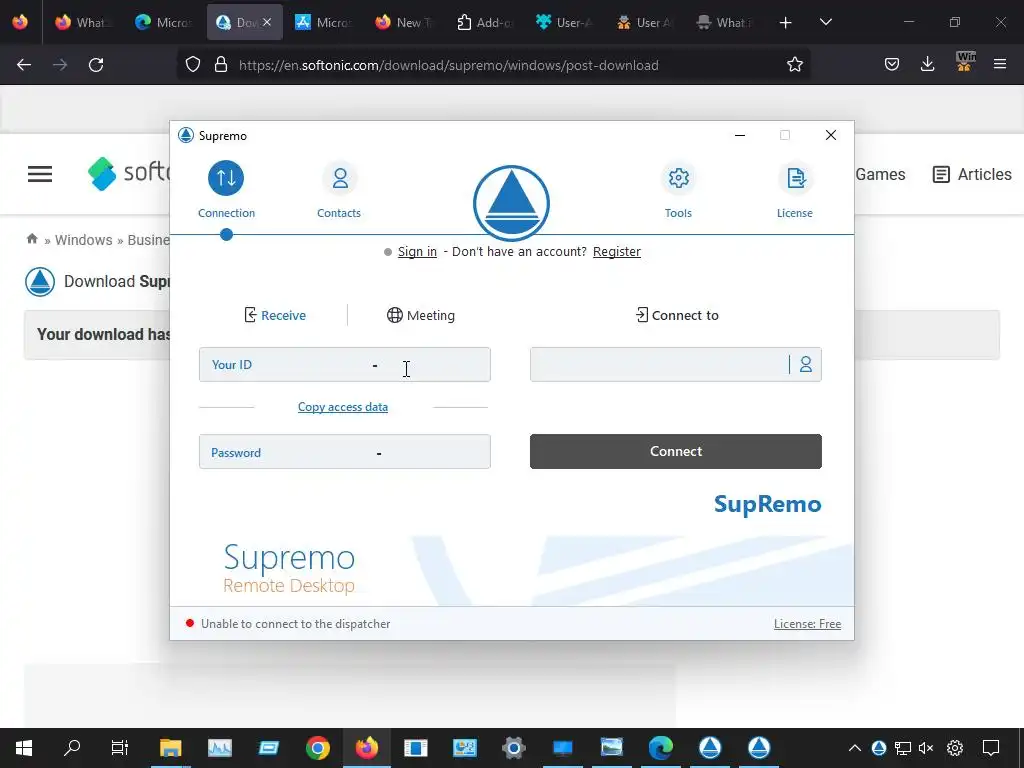
Task: Click 'Unable to connect to the dispatcher' status
Action: click(295, 624)
